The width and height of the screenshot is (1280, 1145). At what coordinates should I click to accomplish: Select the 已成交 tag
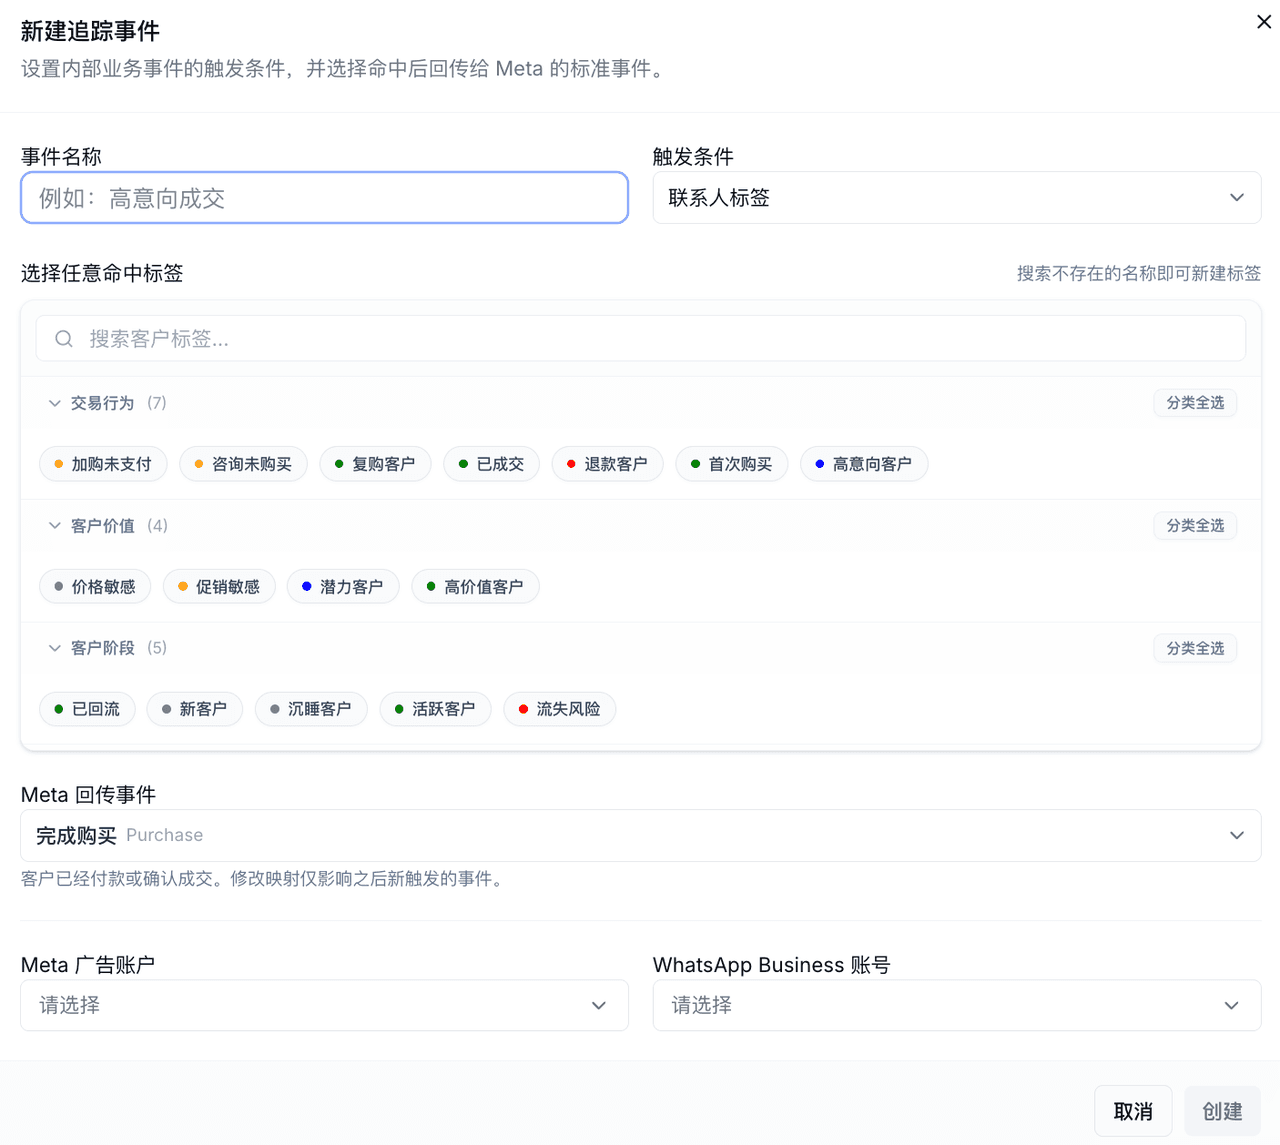pyautogui.click(x=492, y=464)
